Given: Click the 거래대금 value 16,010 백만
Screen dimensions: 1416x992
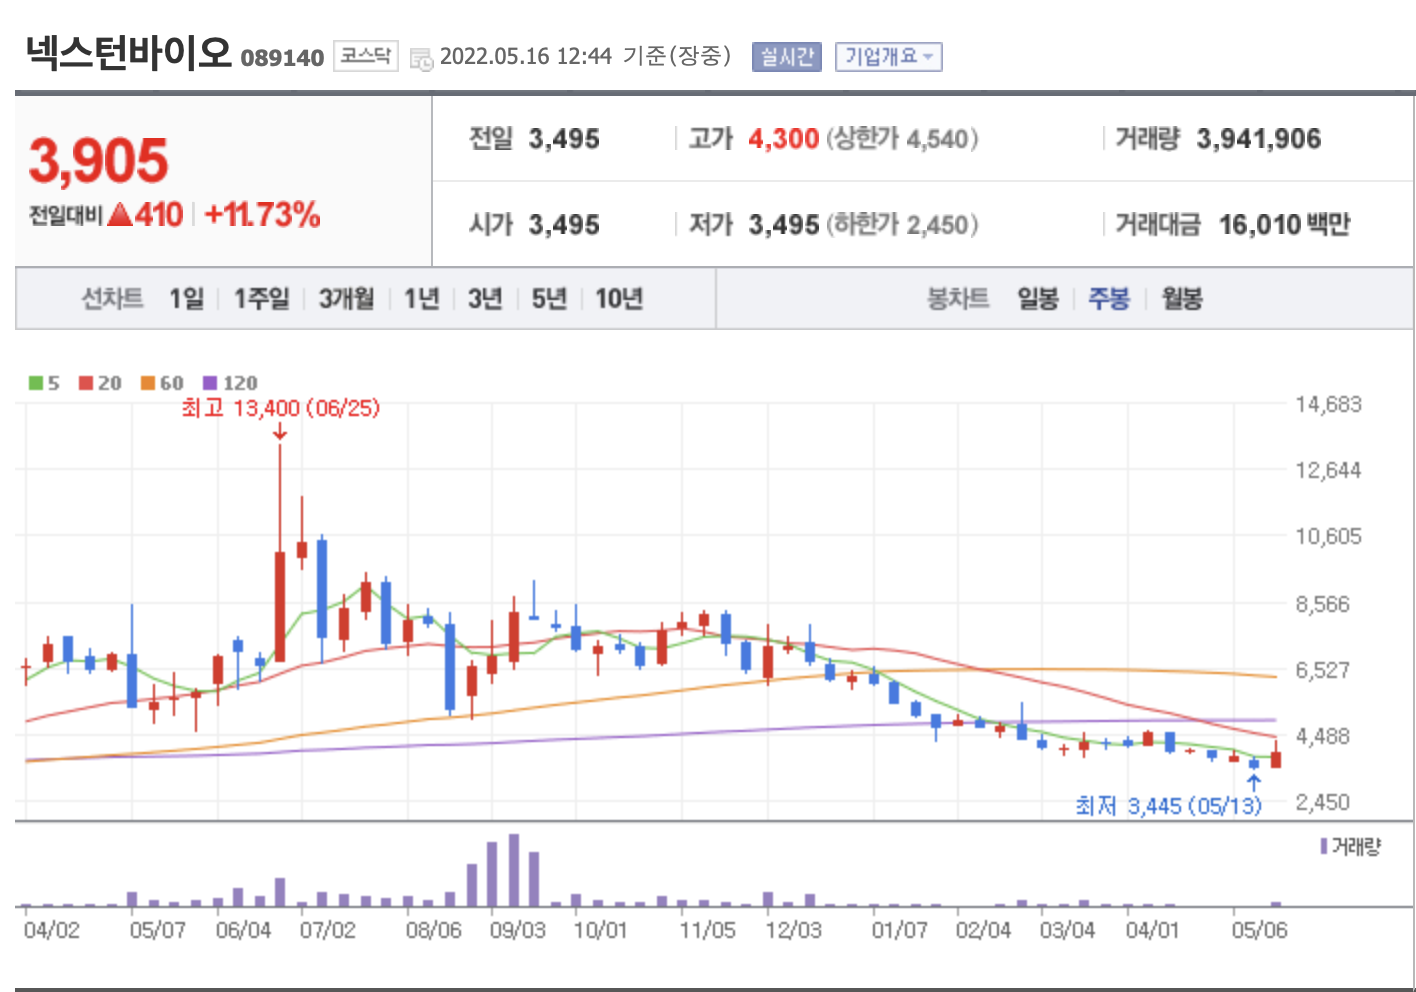Looking at the screenshot, I should (x=1284, y=225).
